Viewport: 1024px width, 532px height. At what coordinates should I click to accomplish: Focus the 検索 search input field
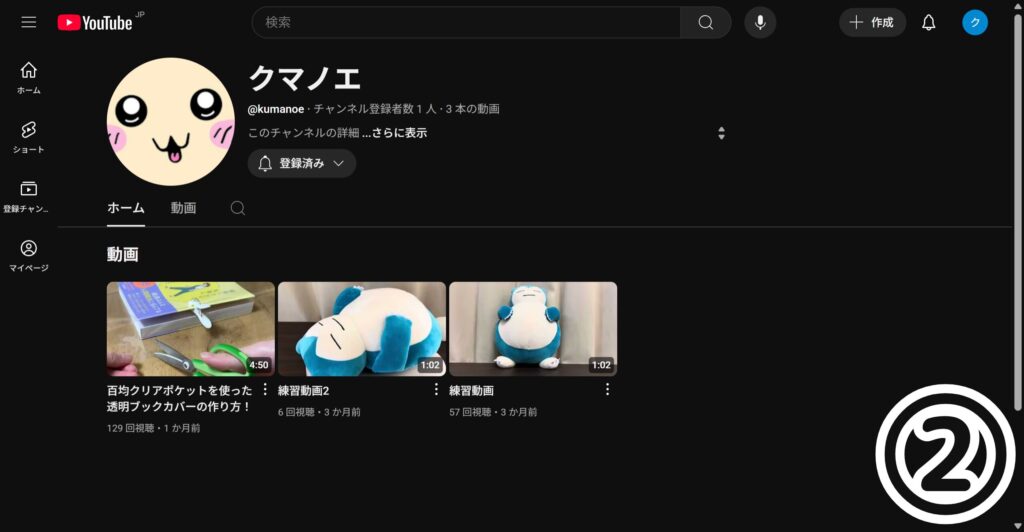466,22
